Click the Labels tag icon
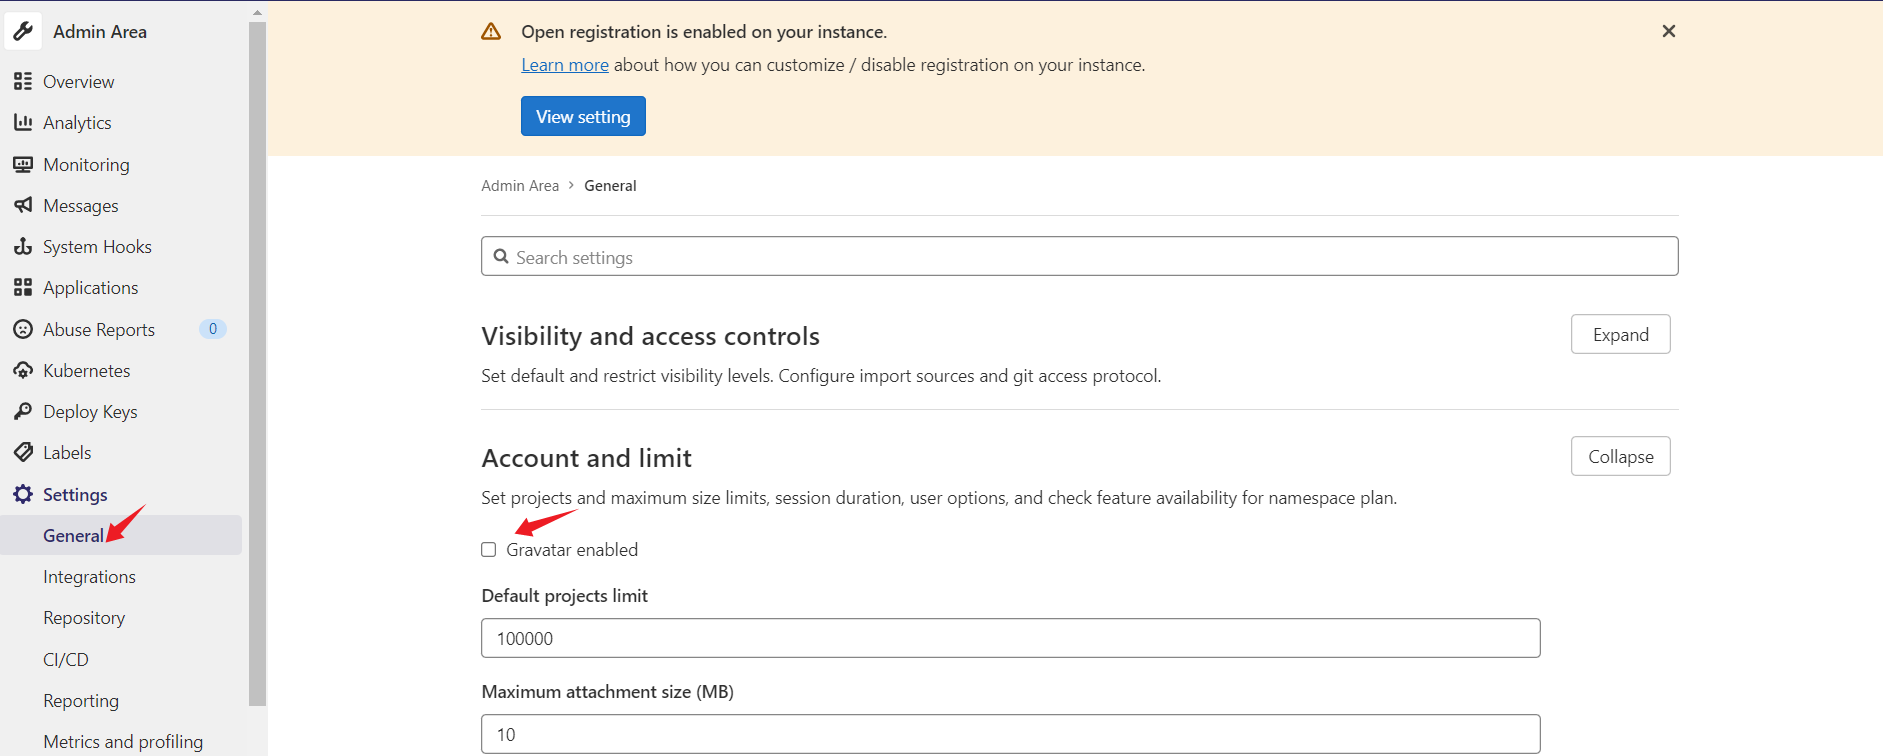The width and height of the screenshot is (1883, 756). pos(23,452)
